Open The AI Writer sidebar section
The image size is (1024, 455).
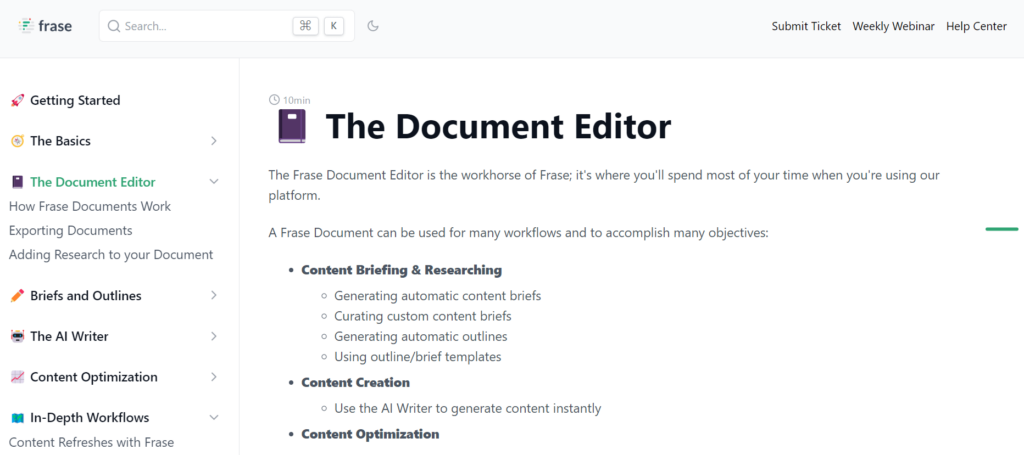pyautogui.click(x=69, y=336)
